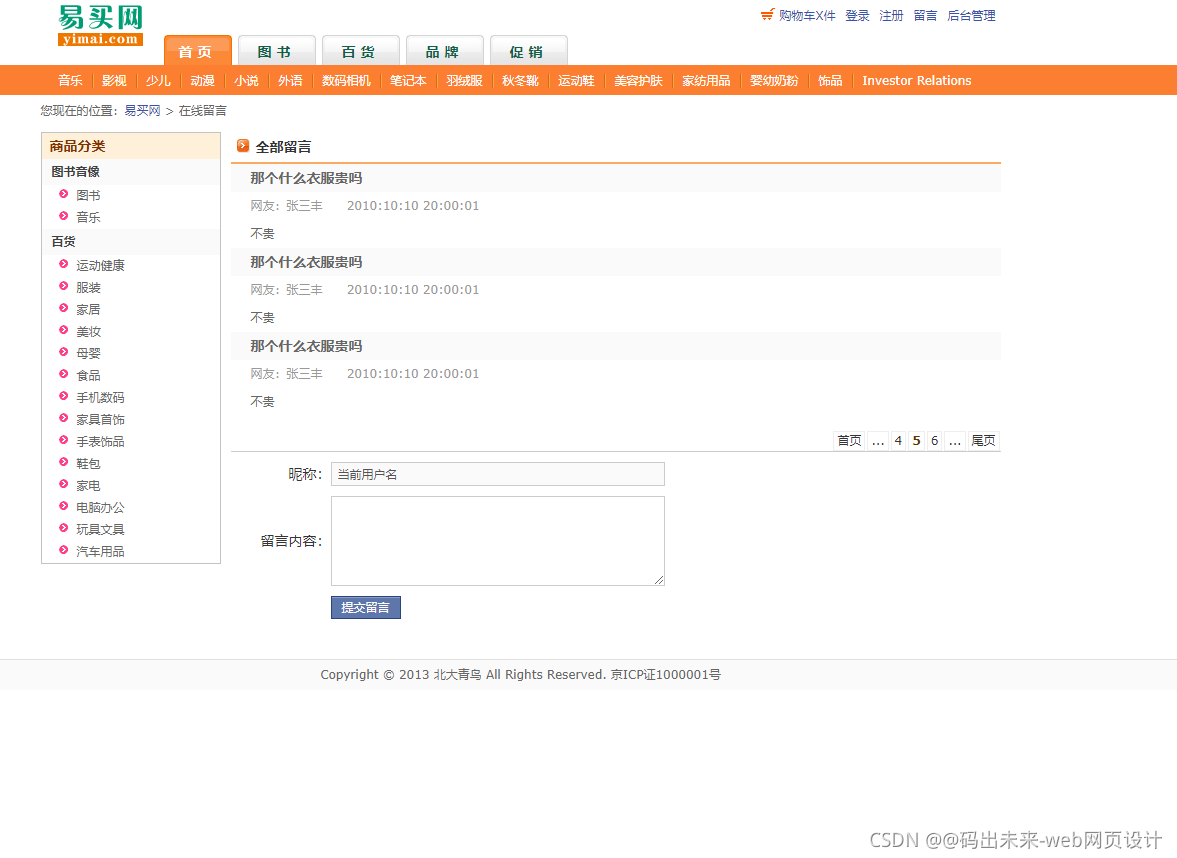Click the pink bullet icon next to 家具首饰
The height and width of the screenshot is (858, 1177).
pos(64,418)
